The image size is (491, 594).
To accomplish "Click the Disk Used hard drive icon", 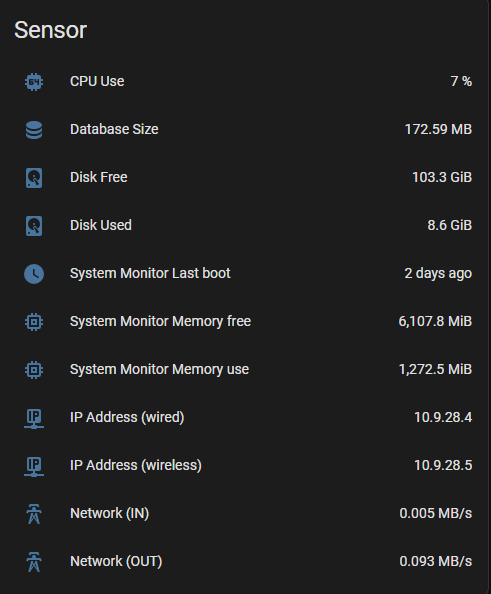I will 34,226.
